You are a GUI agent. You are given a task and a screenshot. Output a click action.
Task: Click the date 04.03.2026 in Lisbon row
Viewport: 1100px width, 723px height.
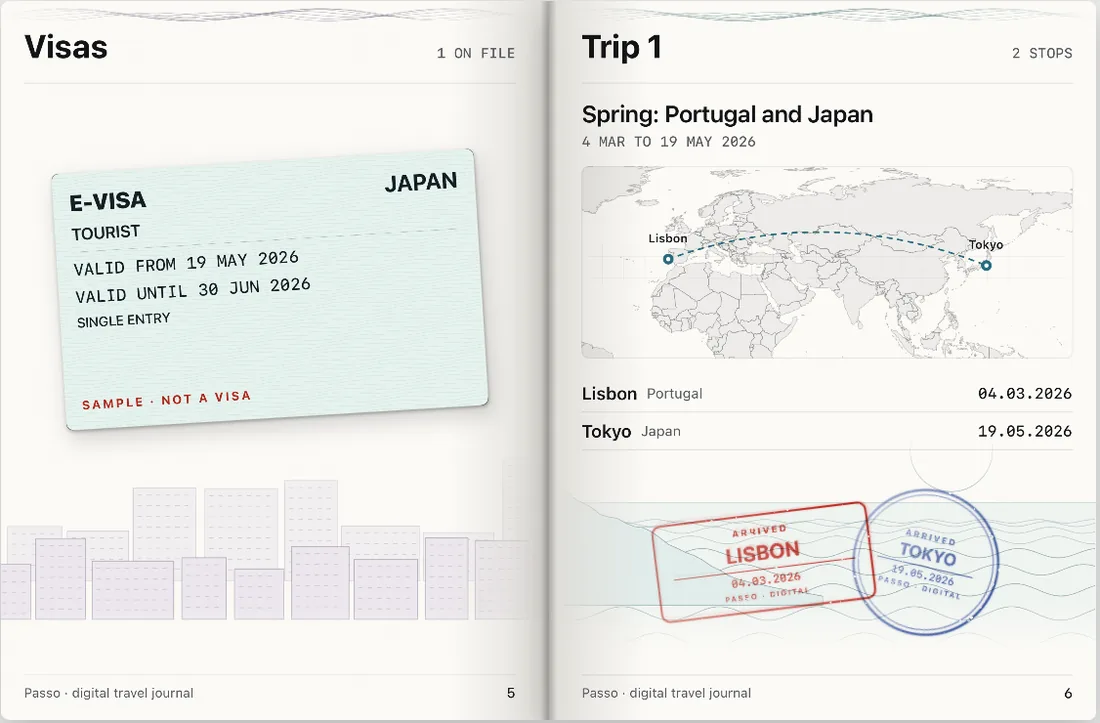tap(1025, 393)
